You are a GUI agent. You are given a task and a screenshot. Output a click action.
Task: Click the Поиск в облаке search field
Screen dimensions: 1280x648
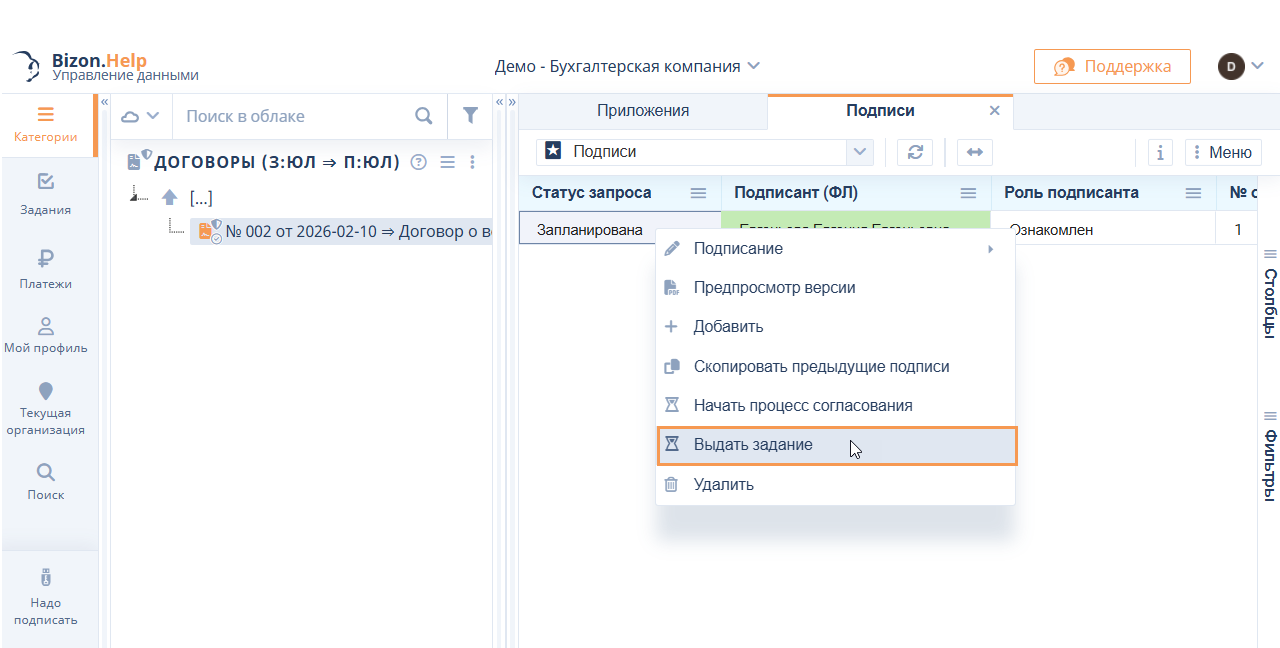295,116
